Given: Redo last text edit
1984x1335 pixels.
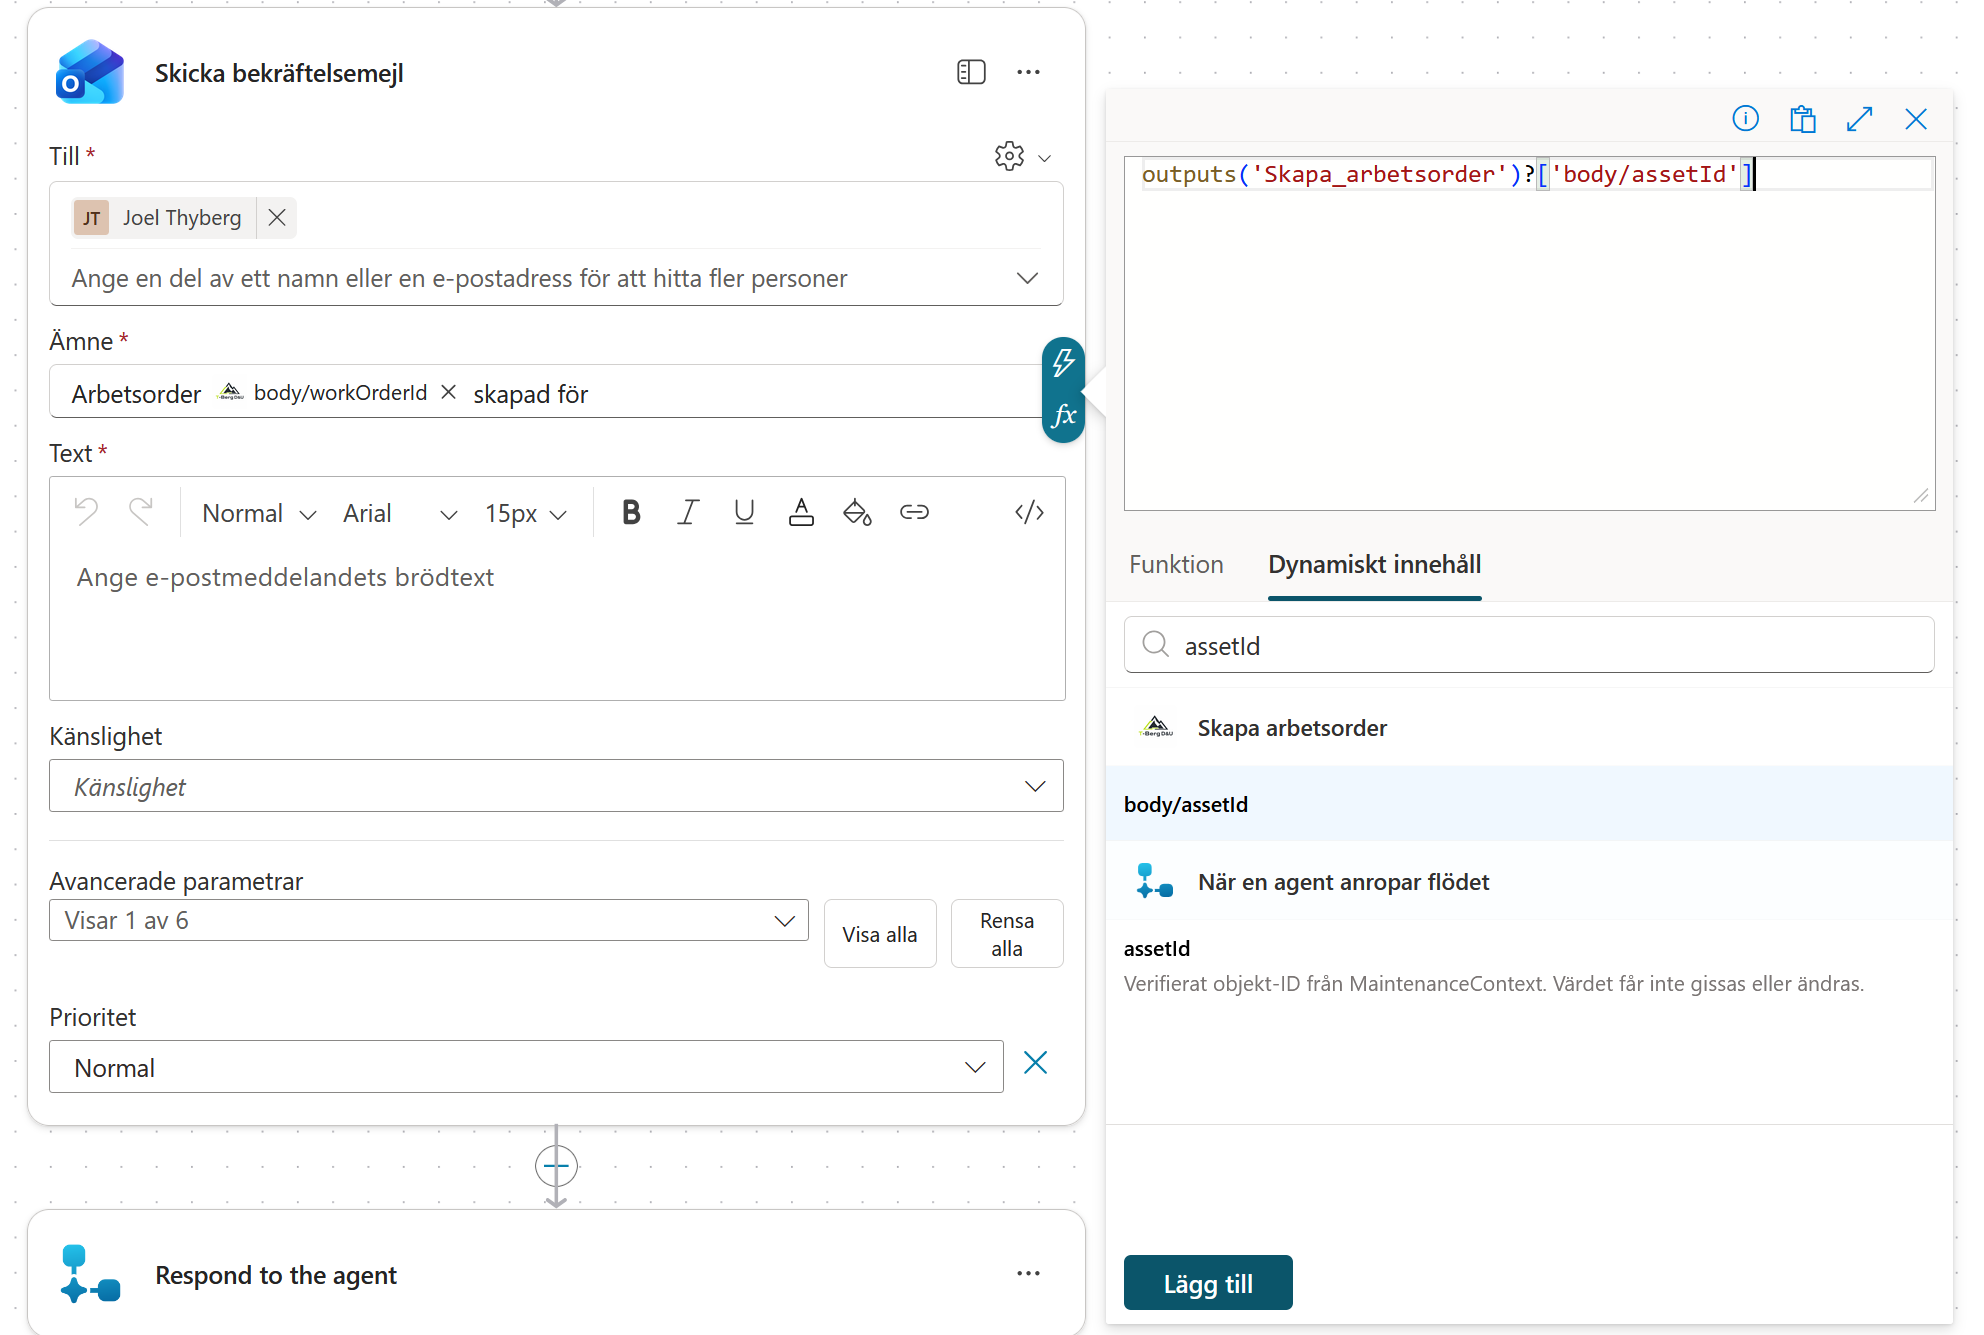Looking at the screenshot, I should click(140, 512).
